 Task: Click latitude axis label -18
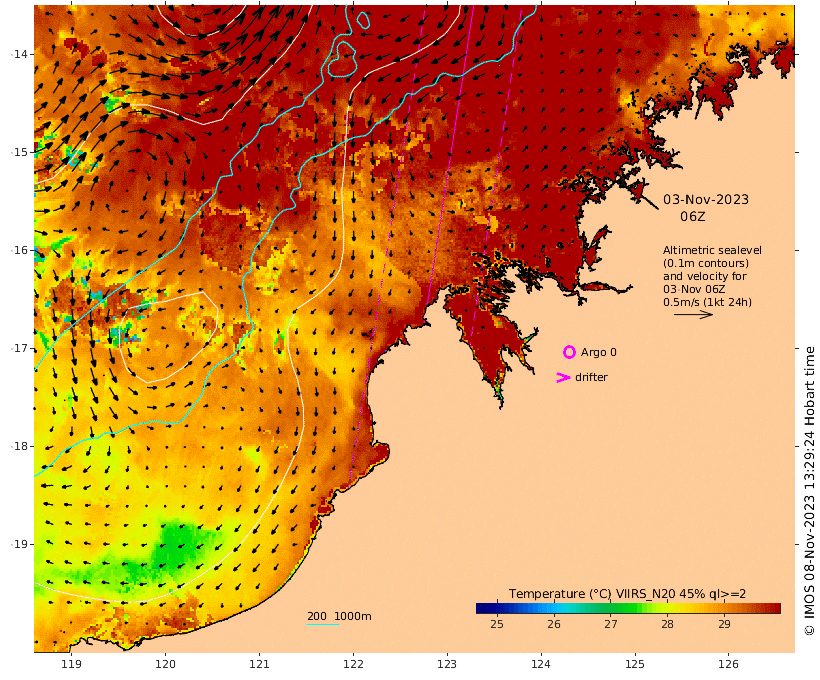tap(20, 446)
